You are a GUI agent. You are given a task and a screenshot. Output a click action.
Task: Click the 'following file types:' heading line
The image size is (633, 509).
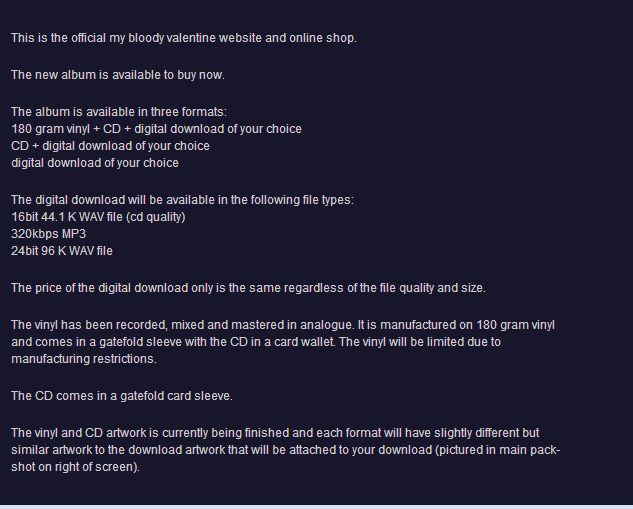(x=182, y=200)
